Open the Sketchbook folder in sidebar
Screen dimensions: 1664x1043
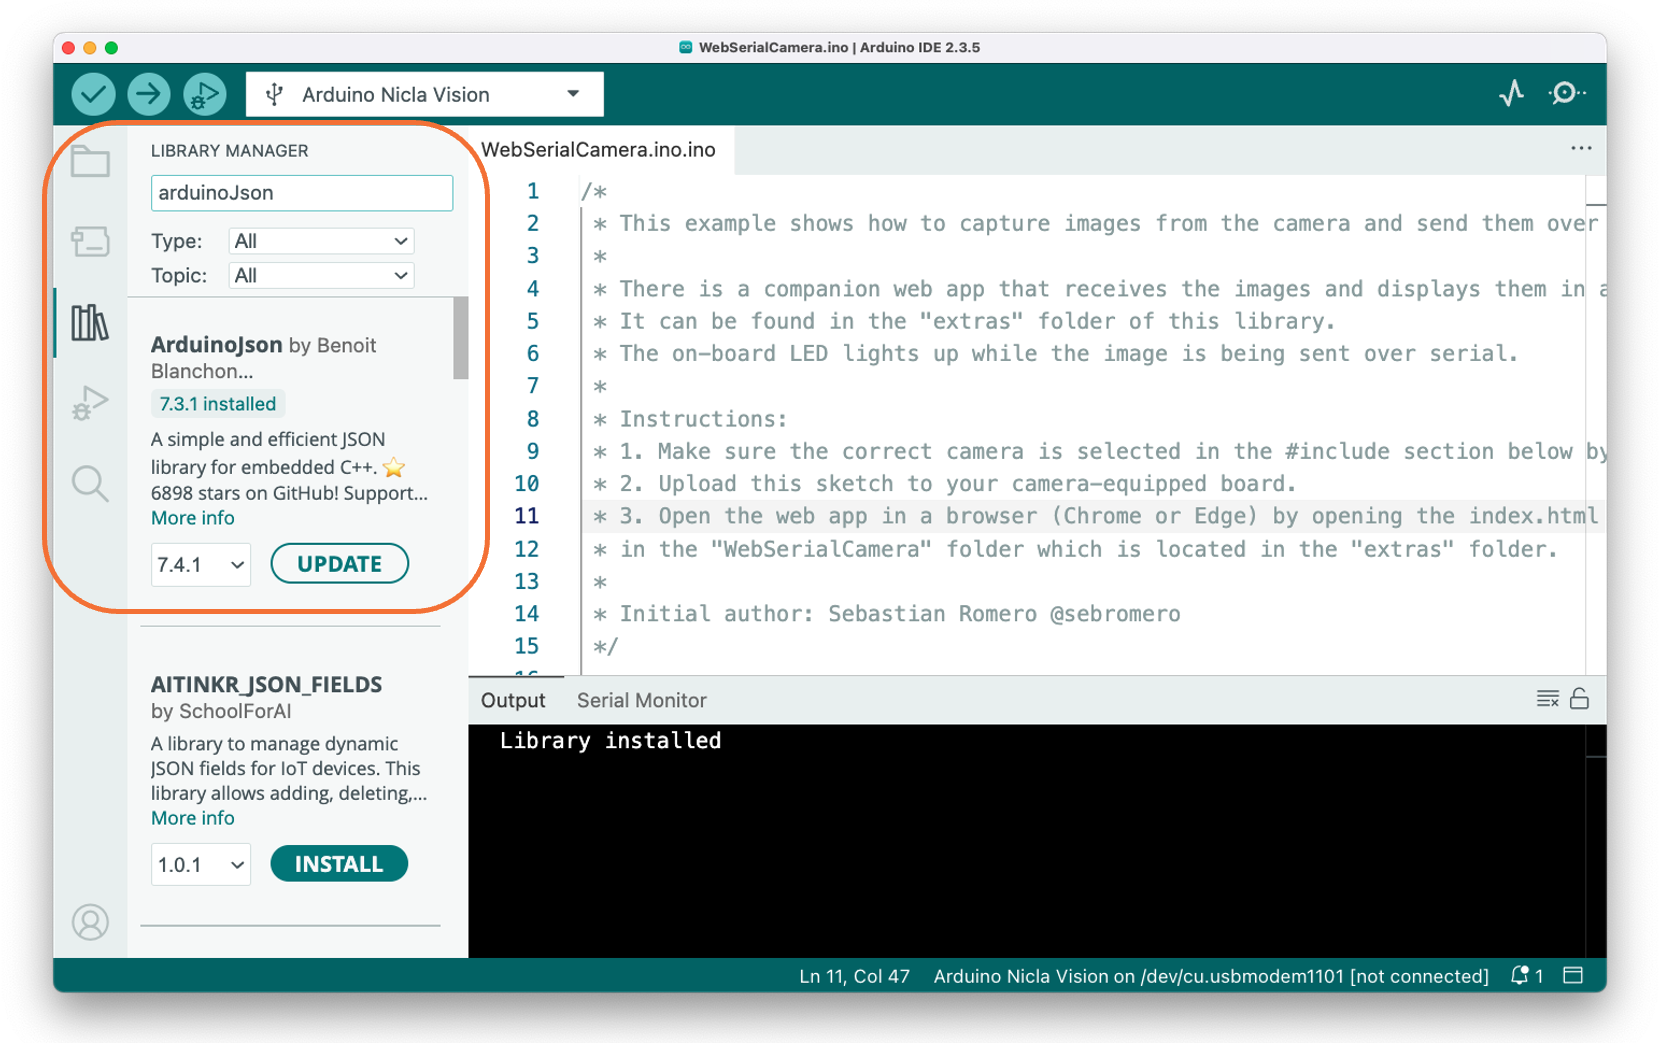[90, 161]
